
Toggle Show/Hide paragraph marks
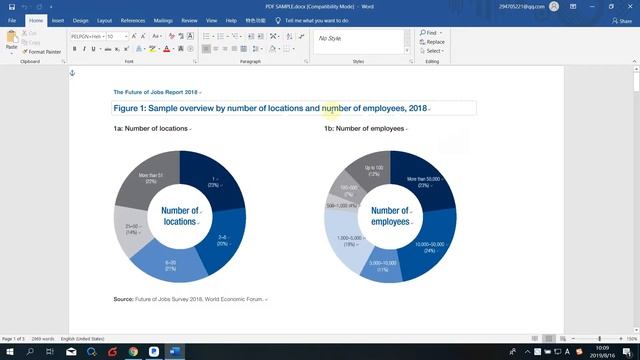tap(301, 36)
